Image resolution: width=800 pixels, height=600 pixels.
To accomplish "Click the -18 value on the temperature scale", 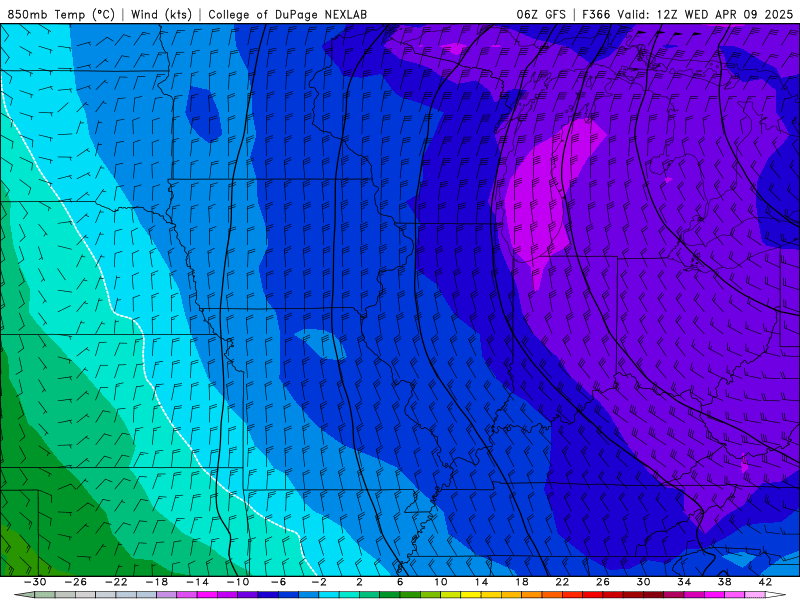I will point(157,582).
